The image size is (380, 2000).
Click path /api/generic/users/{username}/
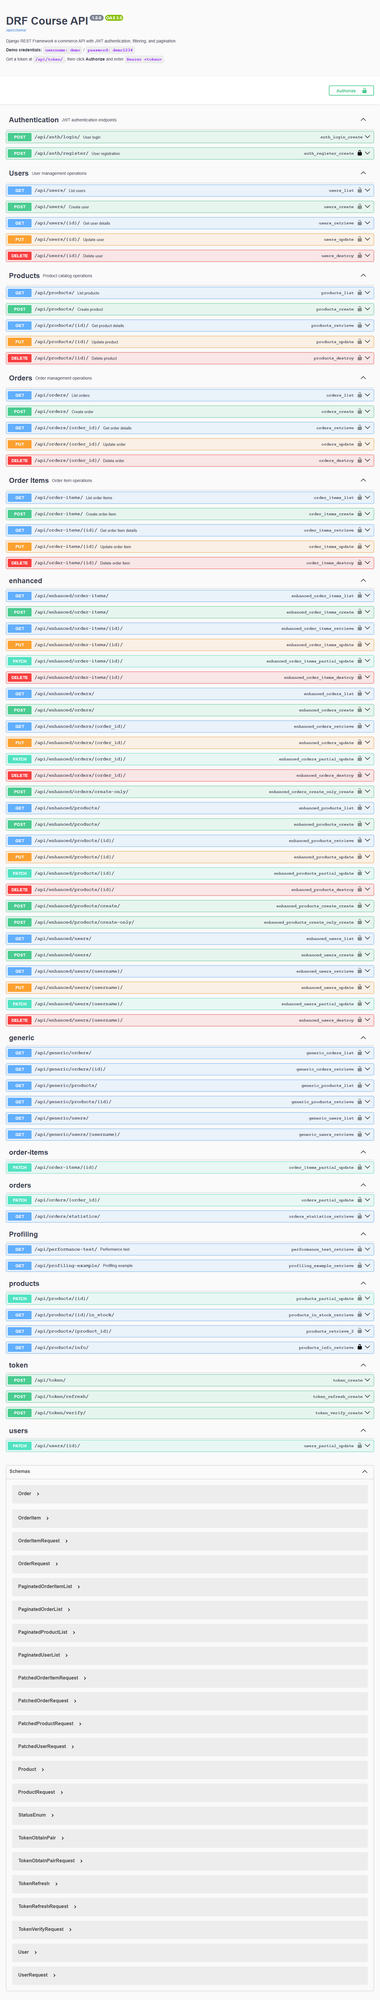click(x=77, y=1135)
